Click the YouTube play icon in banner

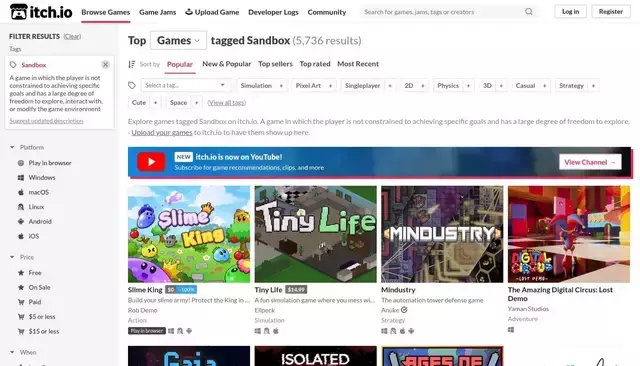tap(151, 162)
